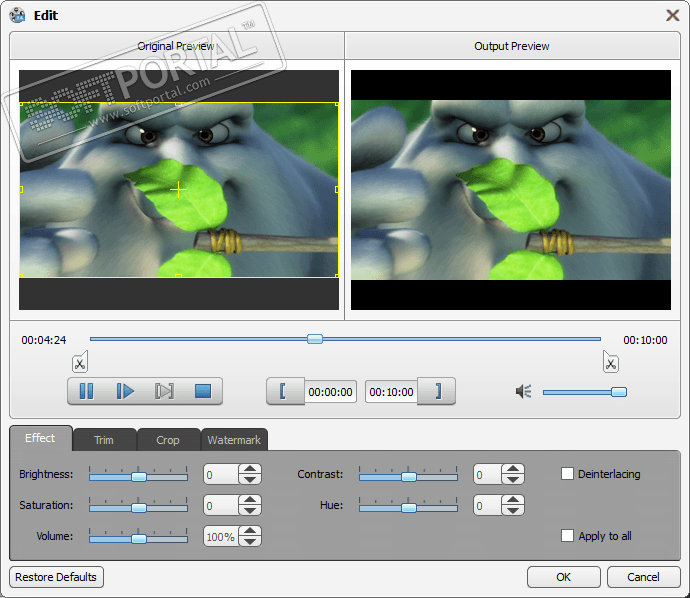Increase Brightness with the up arrow

tap(250, 469)
